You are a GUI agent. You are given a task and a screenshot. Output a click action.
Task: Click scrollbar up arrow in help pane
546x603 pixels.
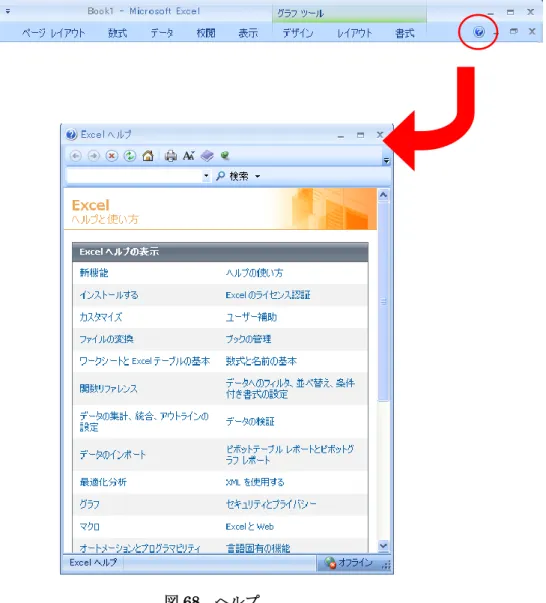383,195
